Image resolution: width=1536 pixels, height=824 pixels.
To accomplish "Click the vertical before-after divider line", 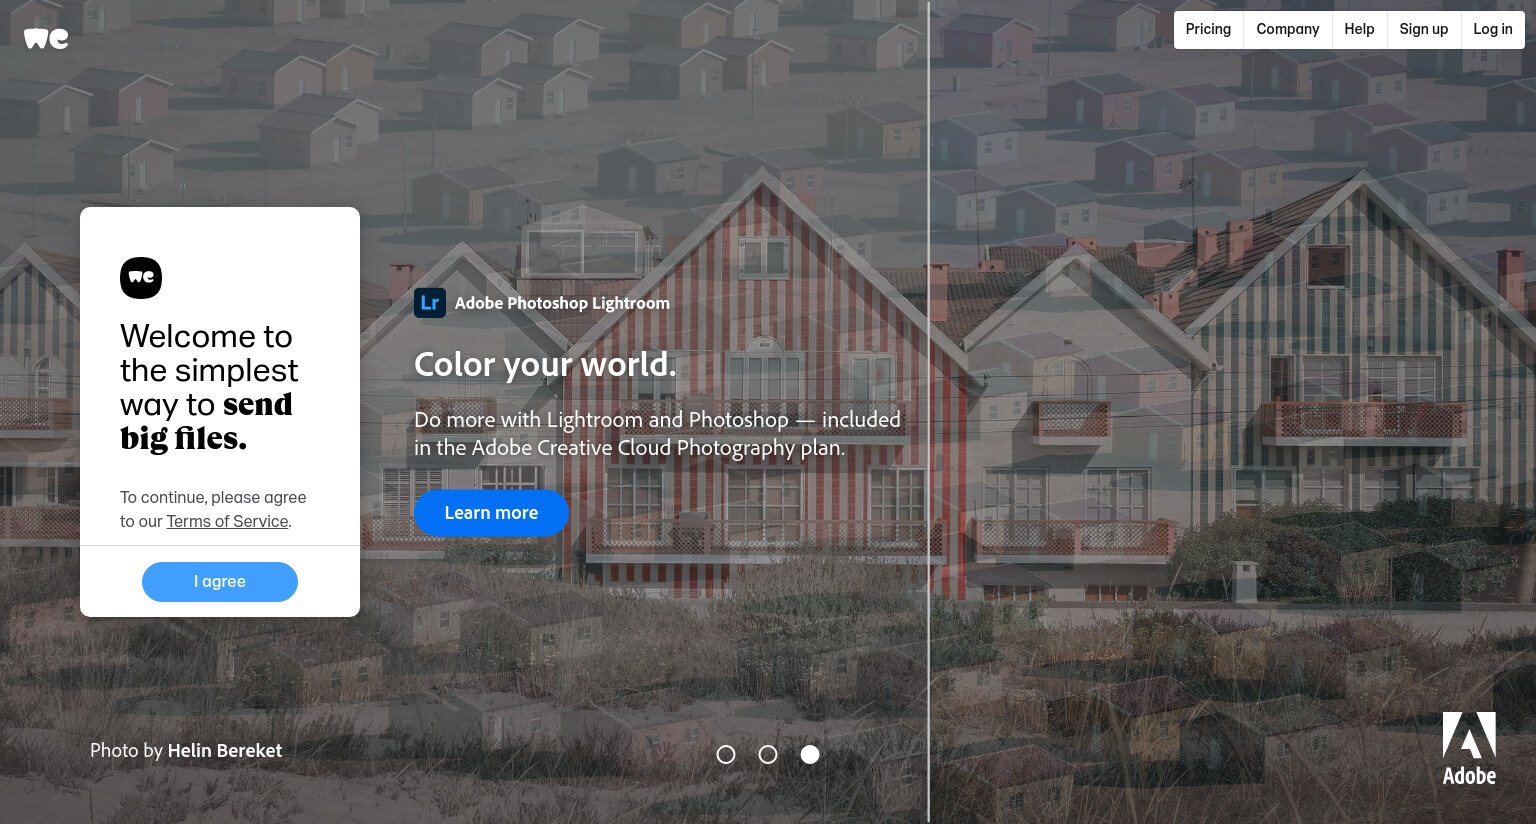I will (929, 412).
